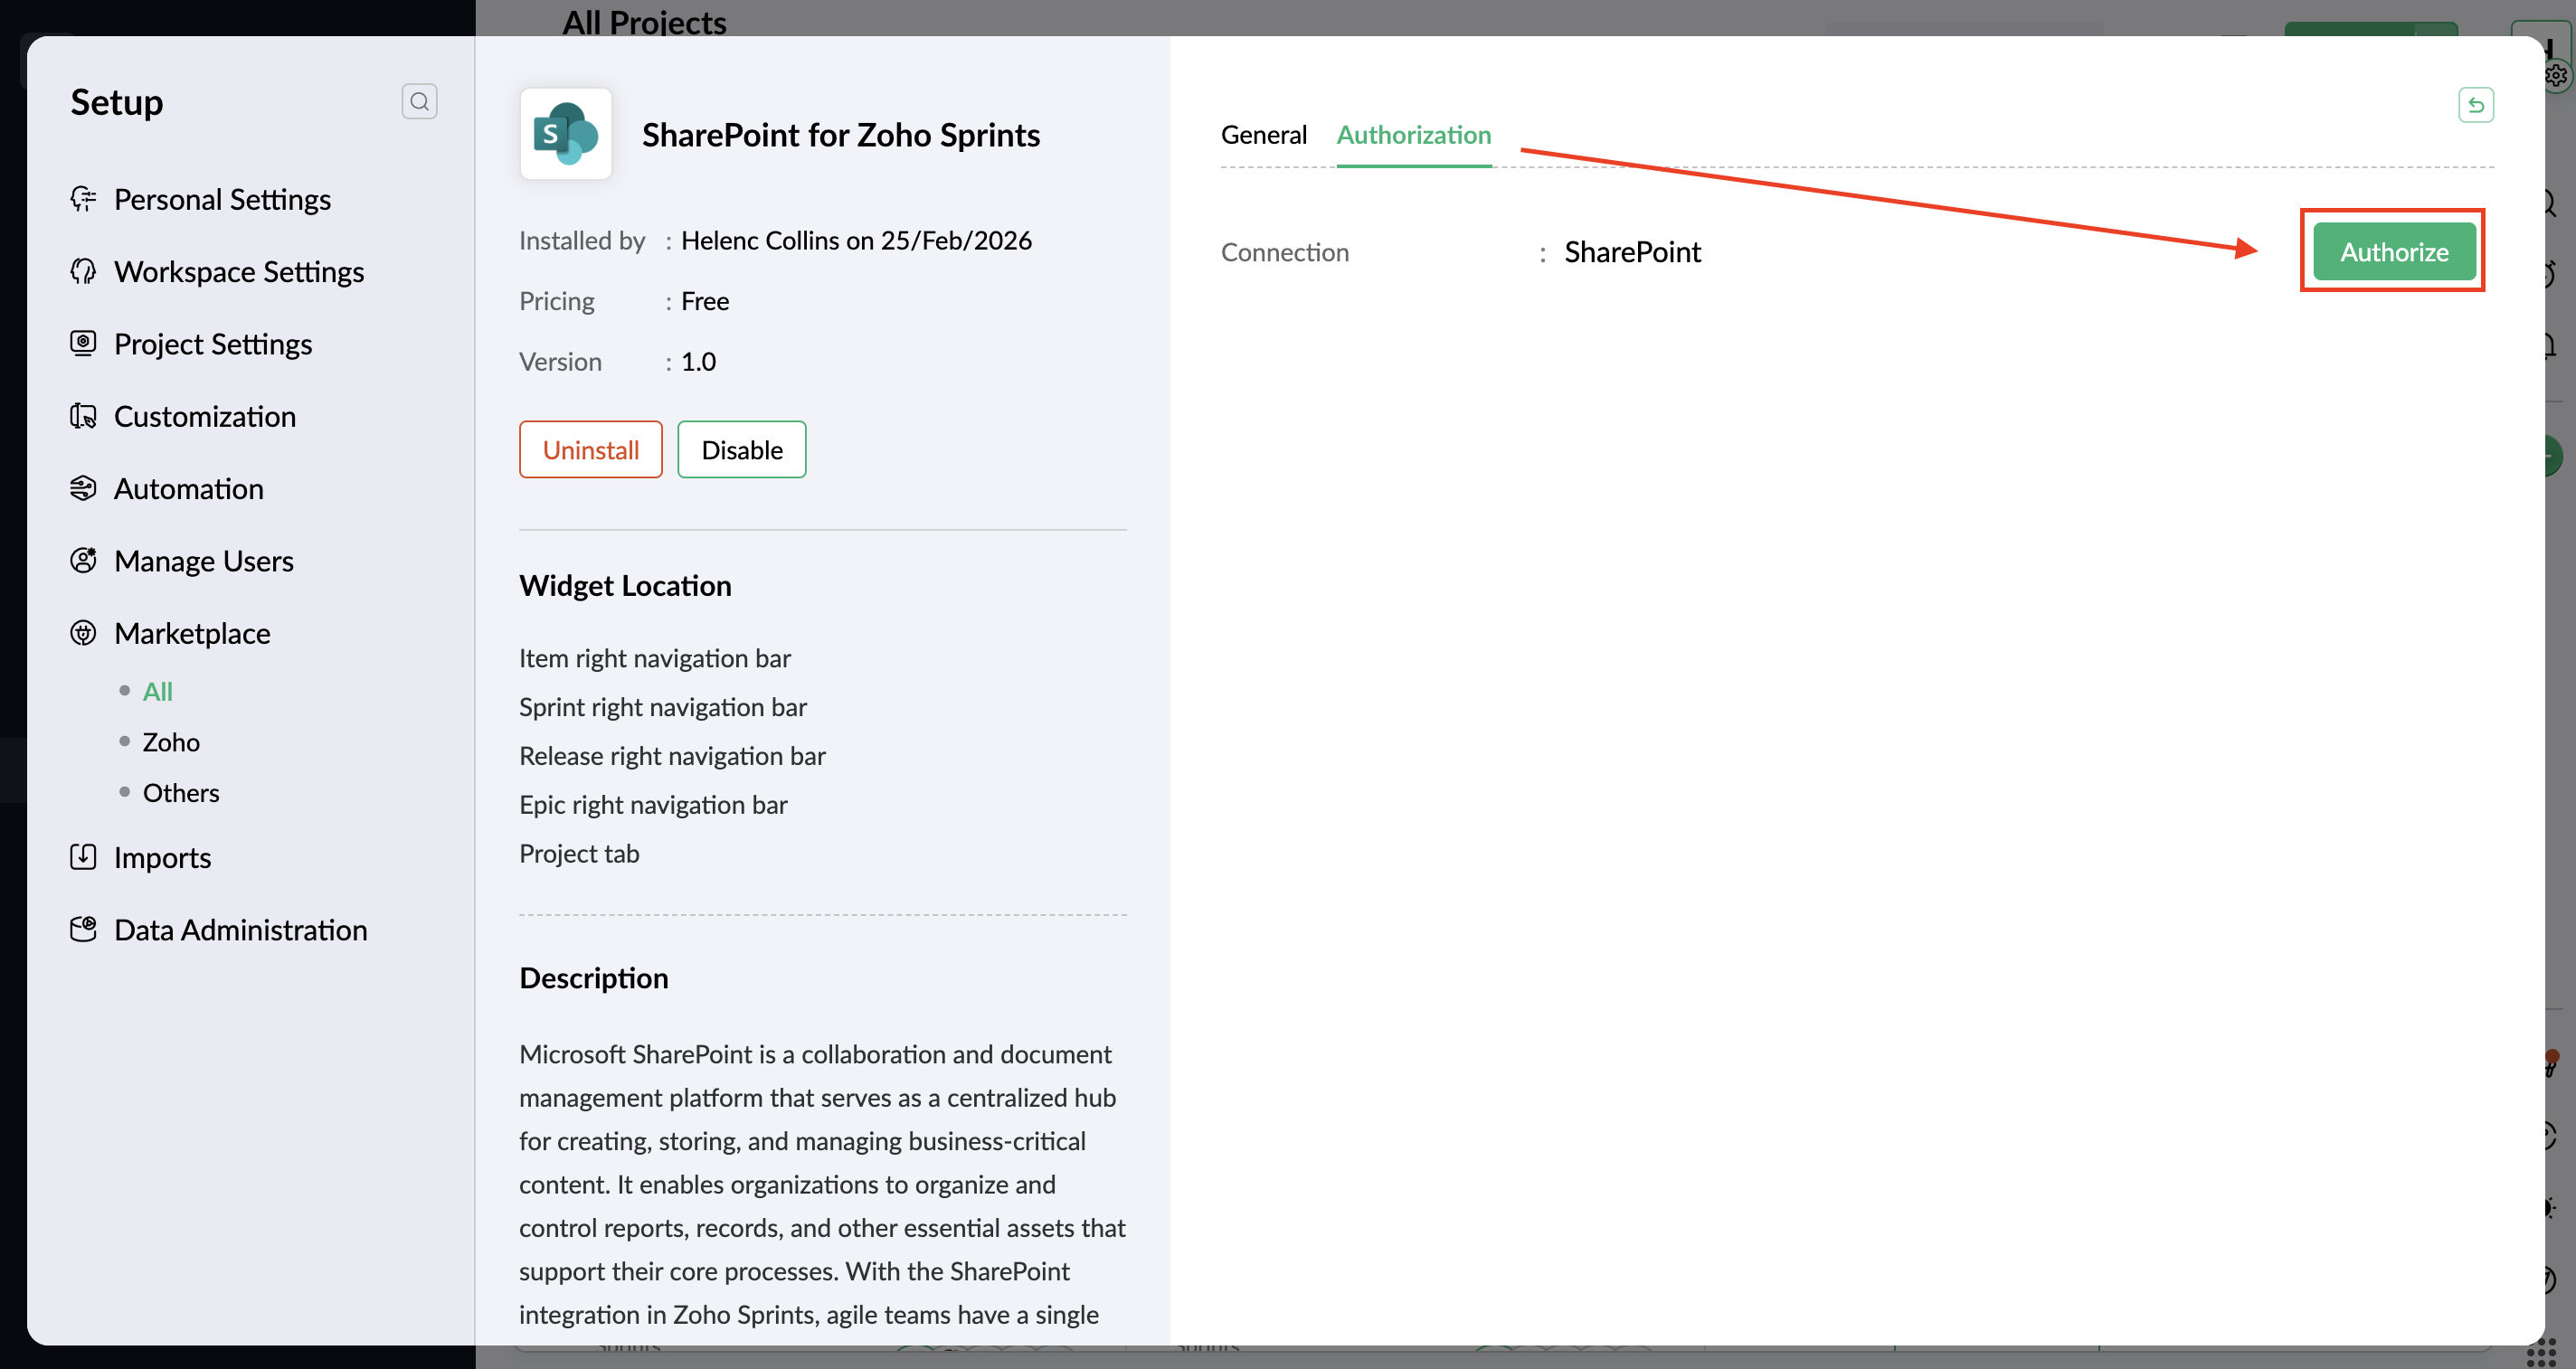Click the Data Administration icon
The width and height of the screenshot is (2576, 1369).
(83, 929)
